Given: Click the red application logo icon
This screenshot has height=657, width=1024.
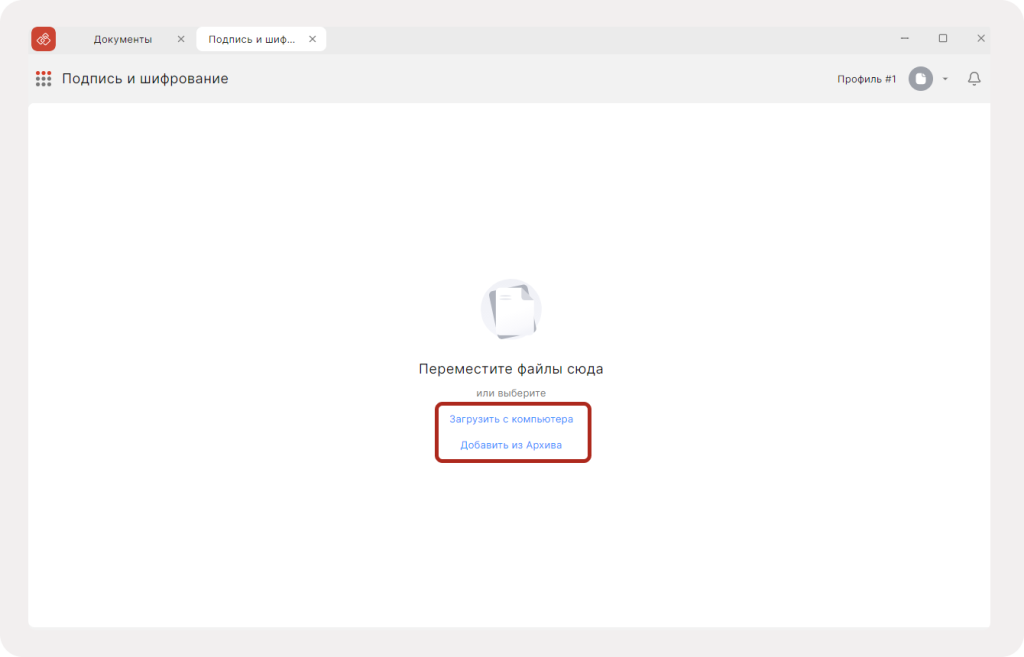Looking at the screenshot, I should click(x=44, y=39).
